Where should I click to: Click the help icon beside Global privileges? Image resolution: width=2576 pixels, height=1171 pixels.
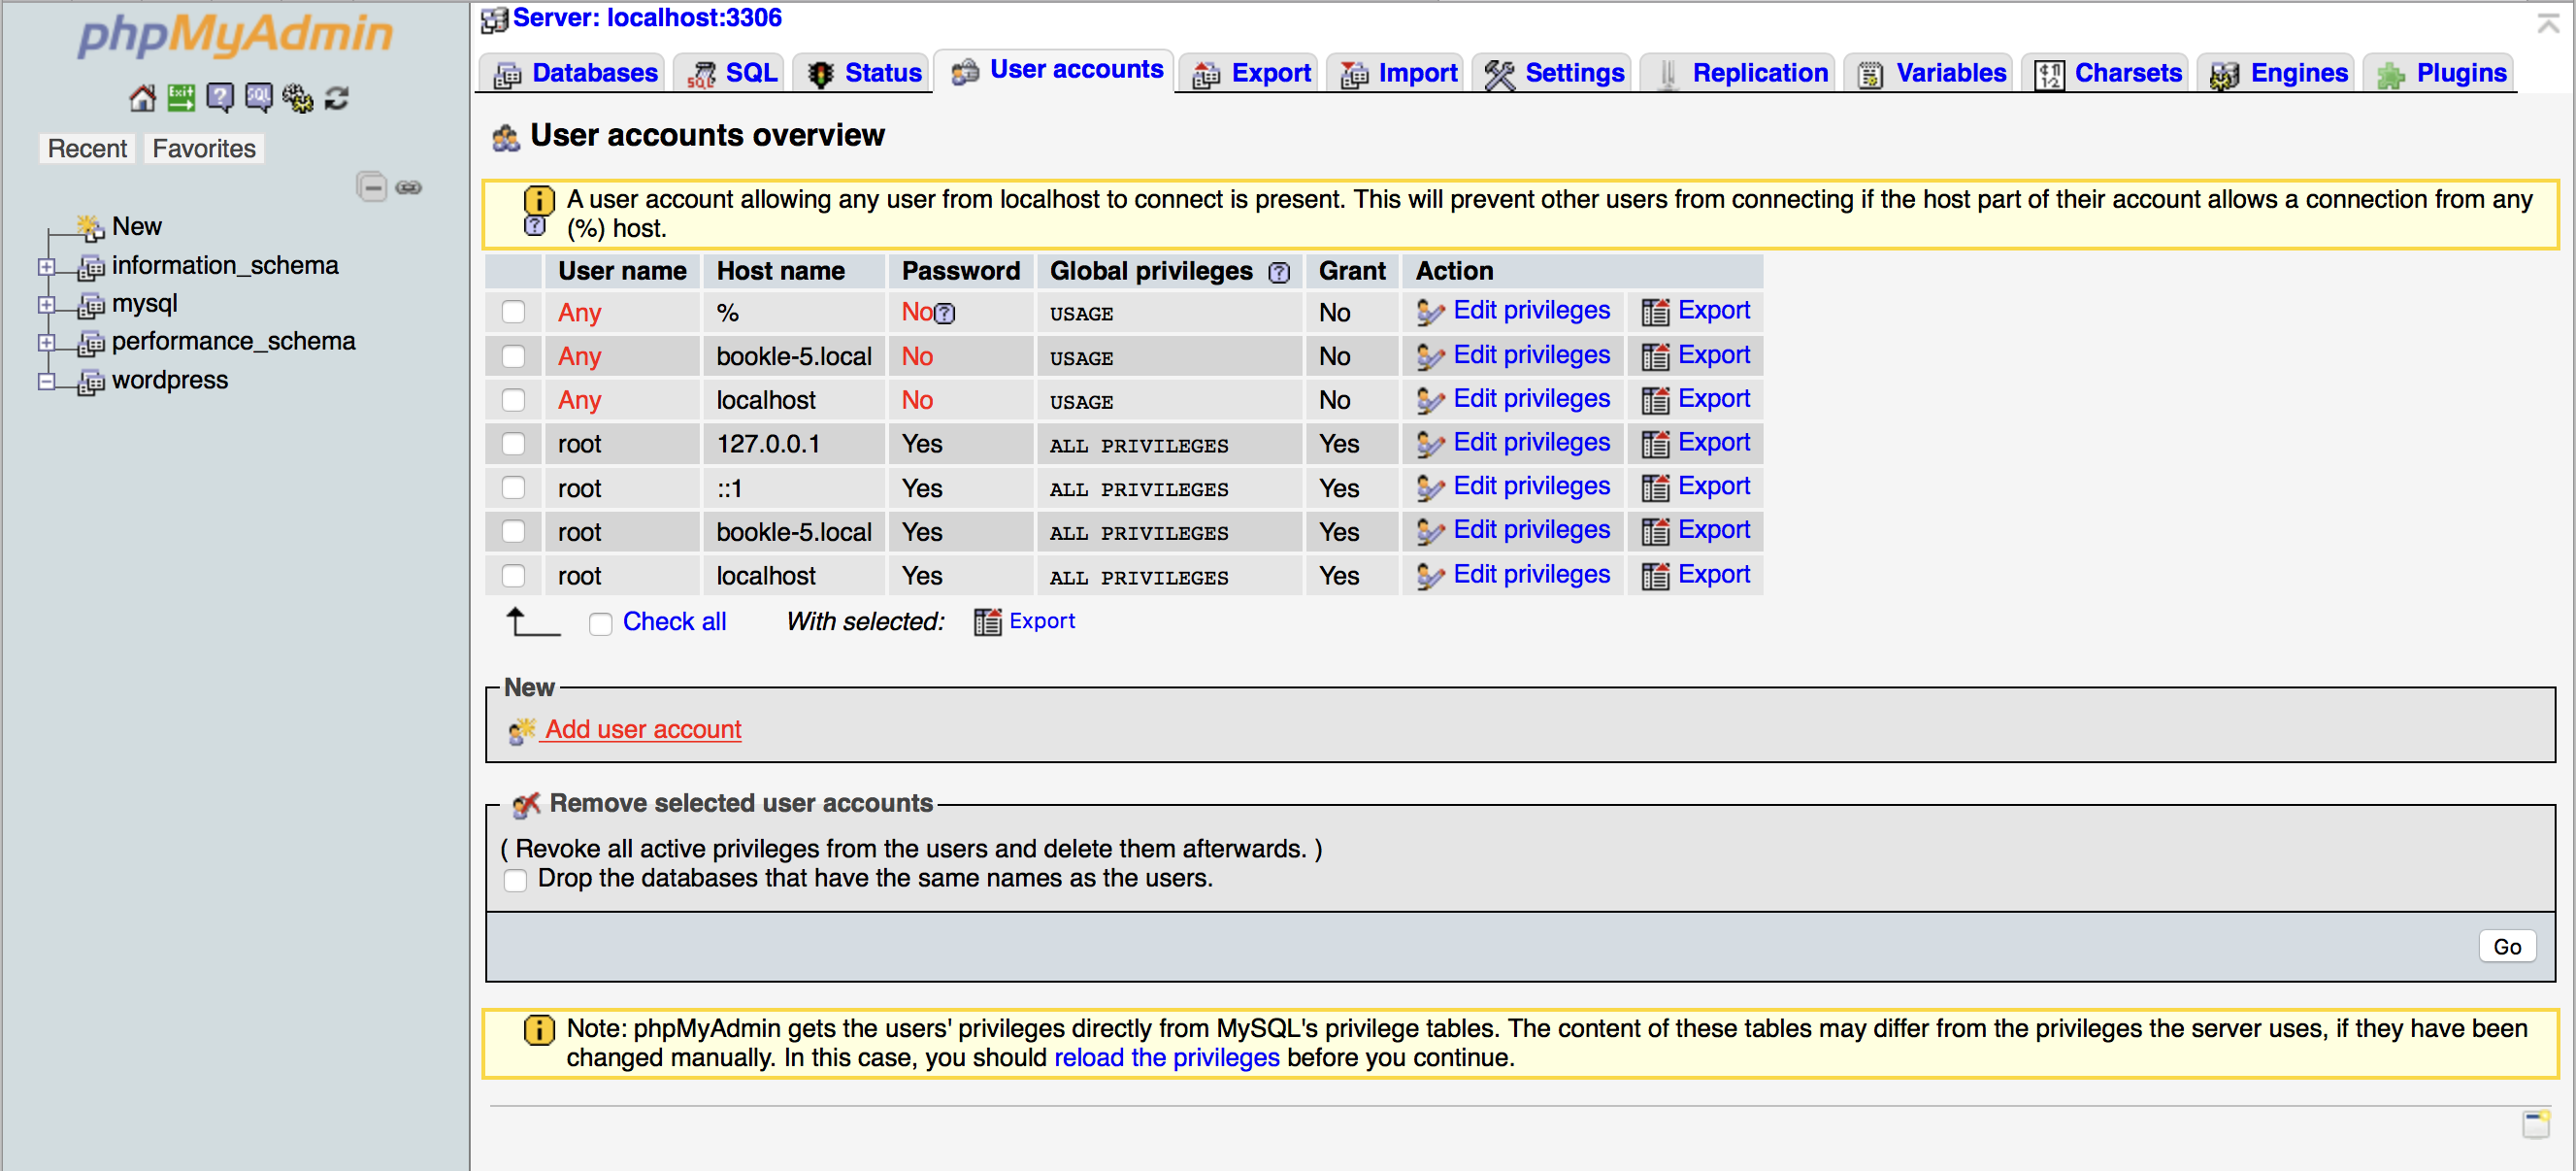tap(1279, 272)
